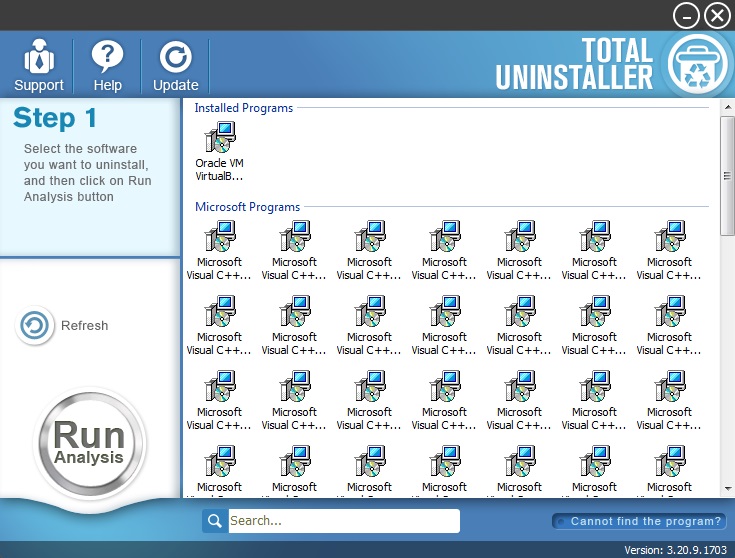Viewport: 735px width, 558px height.
Task: Select second Visual C++ item in Microsoft Programs top row
Action: point(294,250)
